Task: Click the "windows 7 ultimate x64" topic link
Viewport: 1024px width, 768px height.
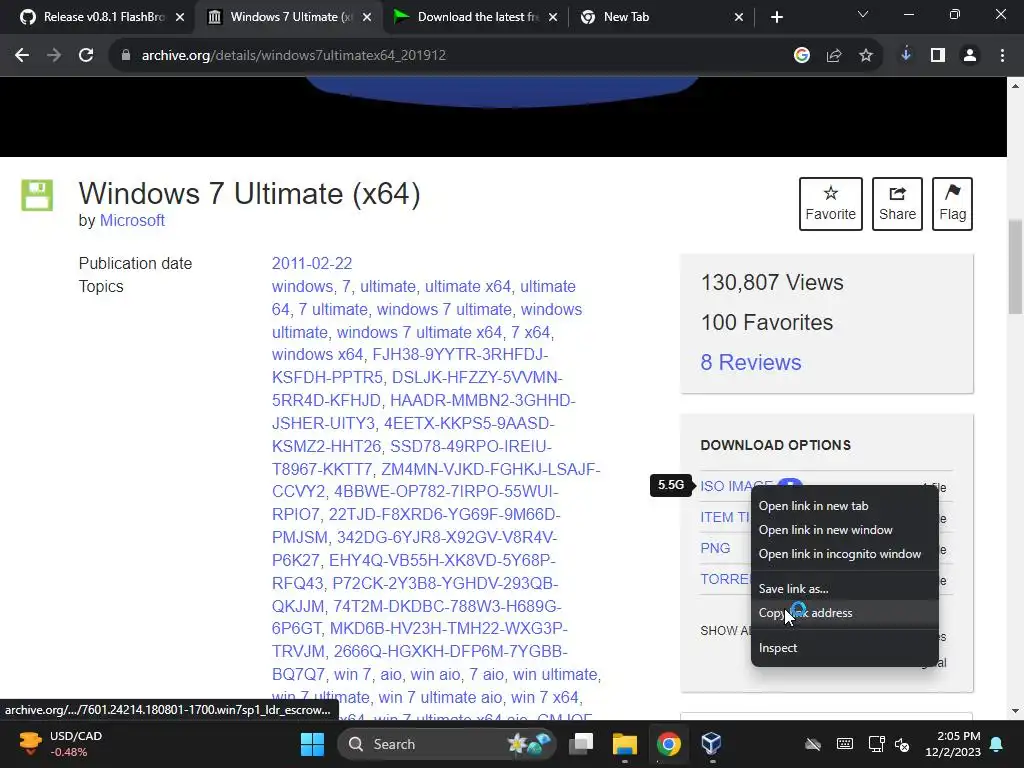Action: coord(419,332)
